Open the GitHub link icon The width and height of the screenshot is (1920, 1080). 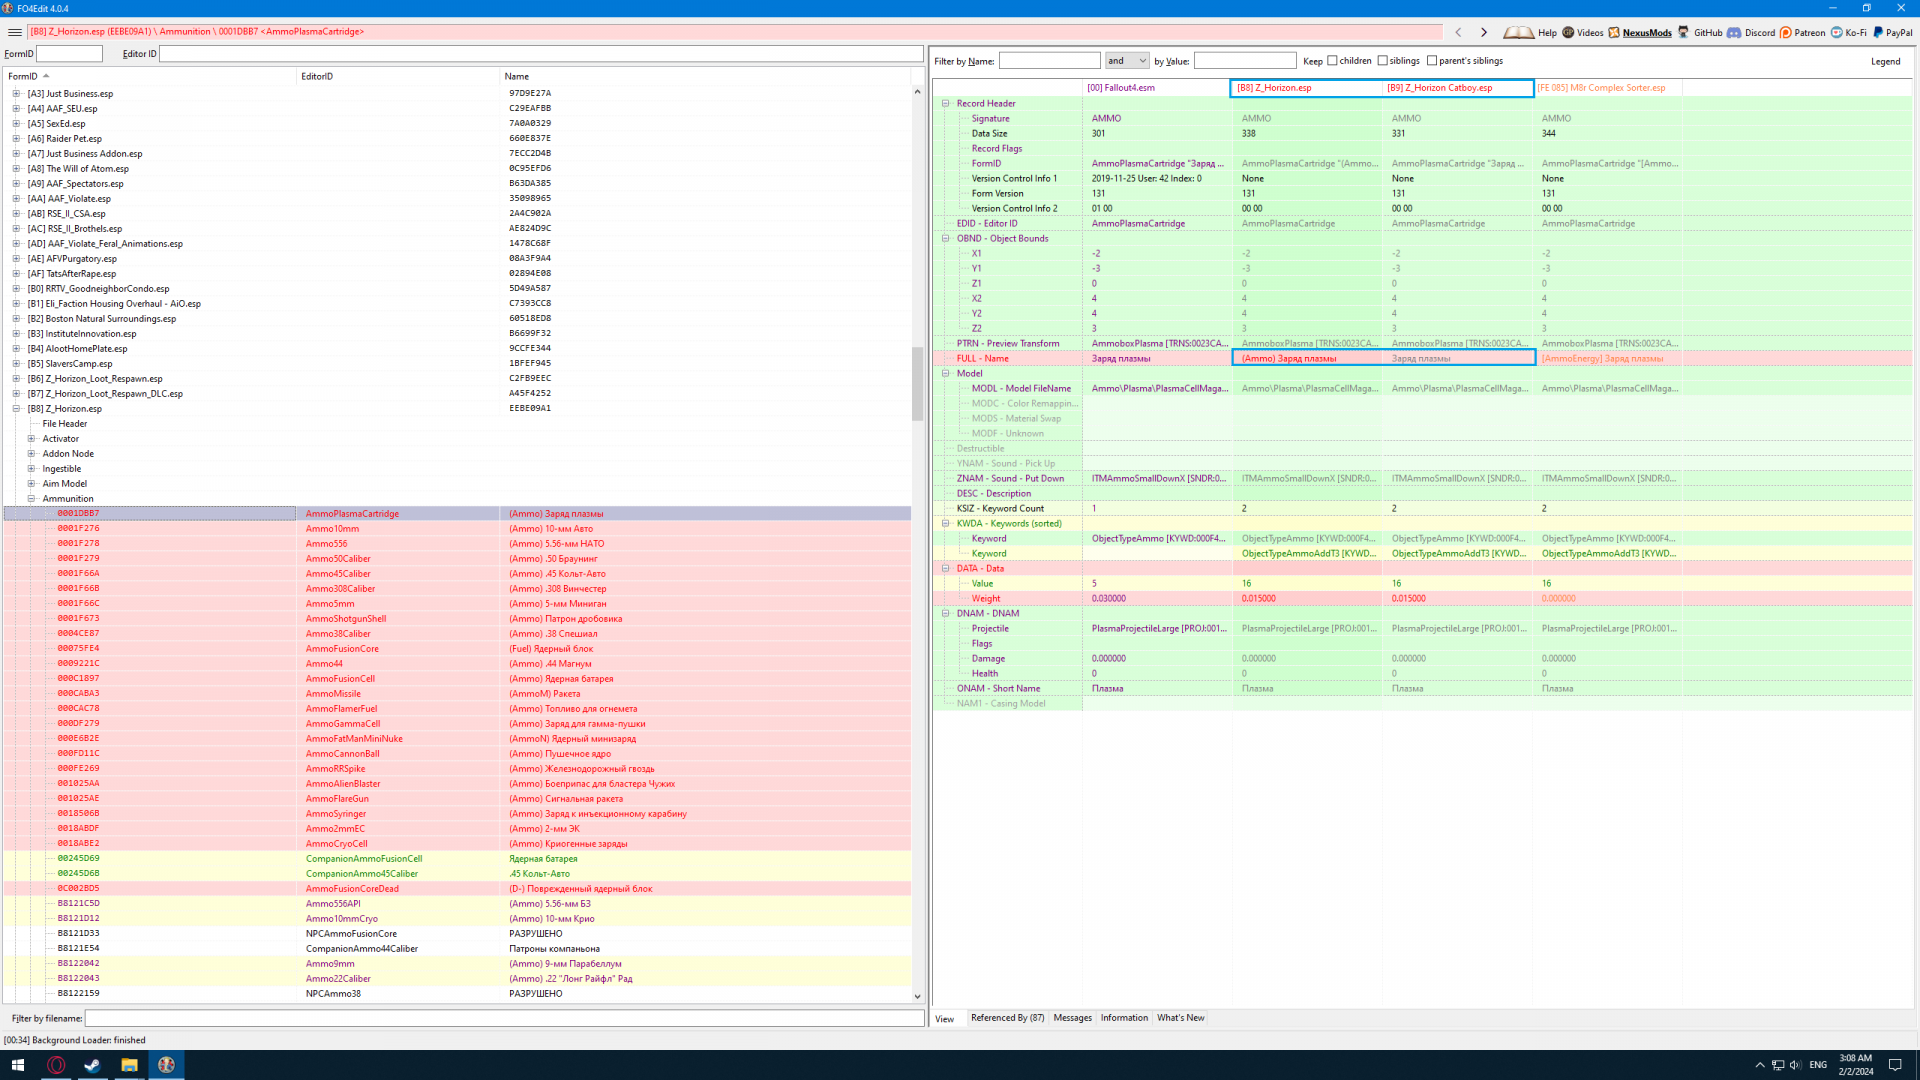1684,32
